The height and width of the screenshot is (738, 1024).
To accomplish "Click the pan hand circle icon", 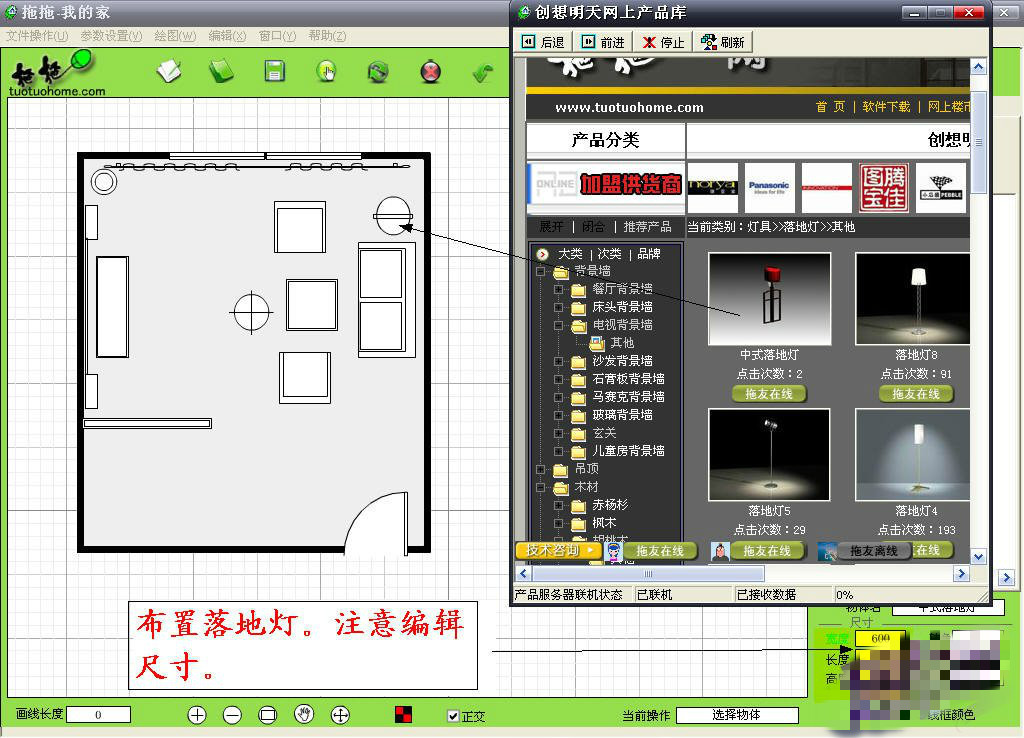I will (304, 714).
